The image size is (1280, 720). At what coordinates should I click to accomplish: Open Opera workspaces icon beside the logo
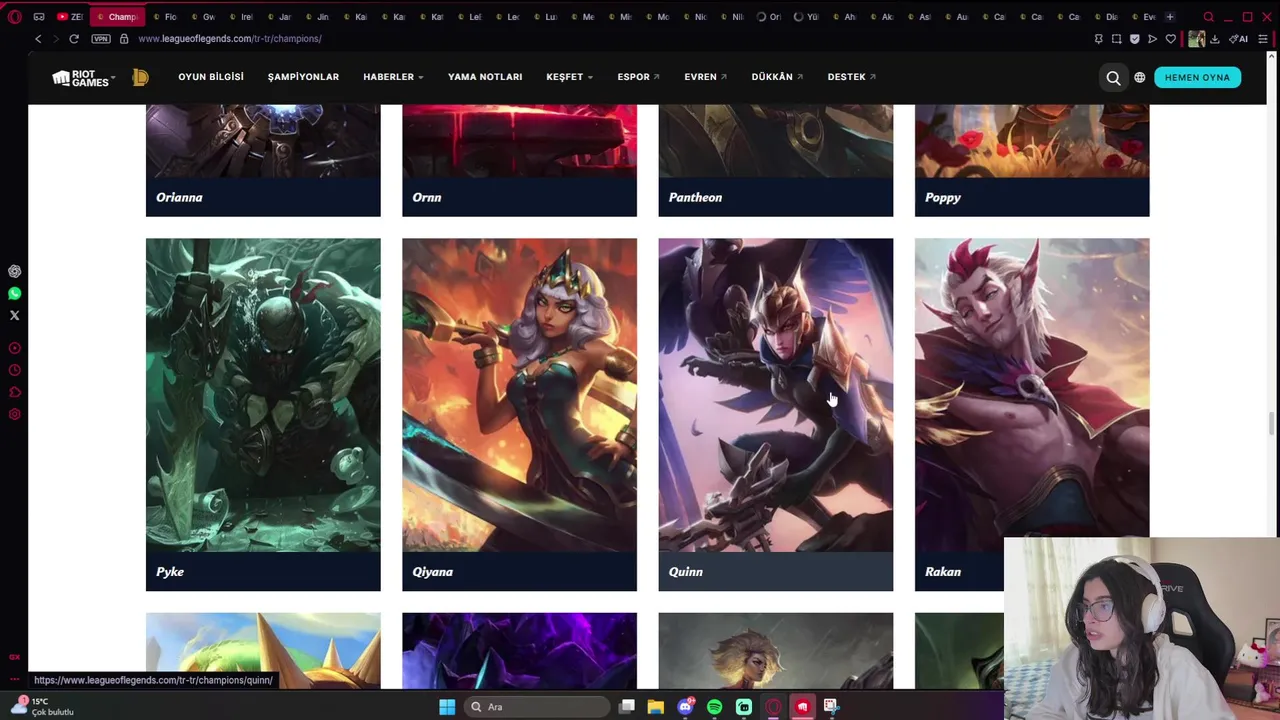point(38,17)
